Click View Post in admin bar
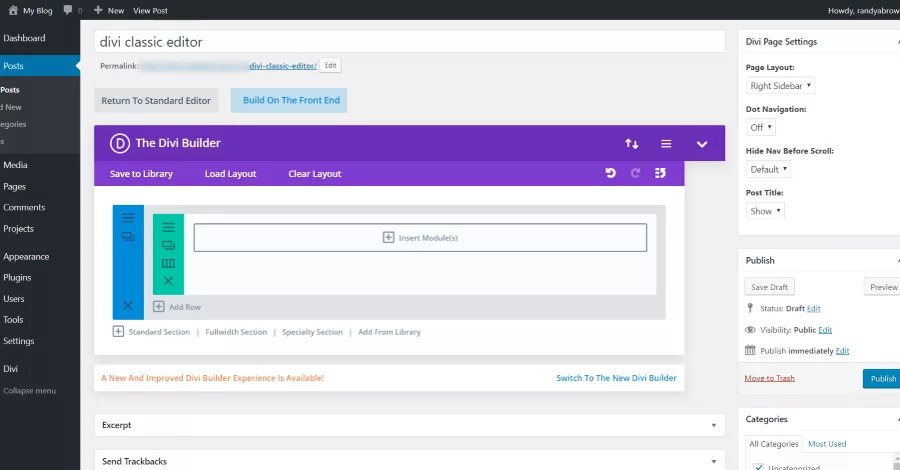The image size is (900, 470). pyautogui.click(x=150, y=10)
